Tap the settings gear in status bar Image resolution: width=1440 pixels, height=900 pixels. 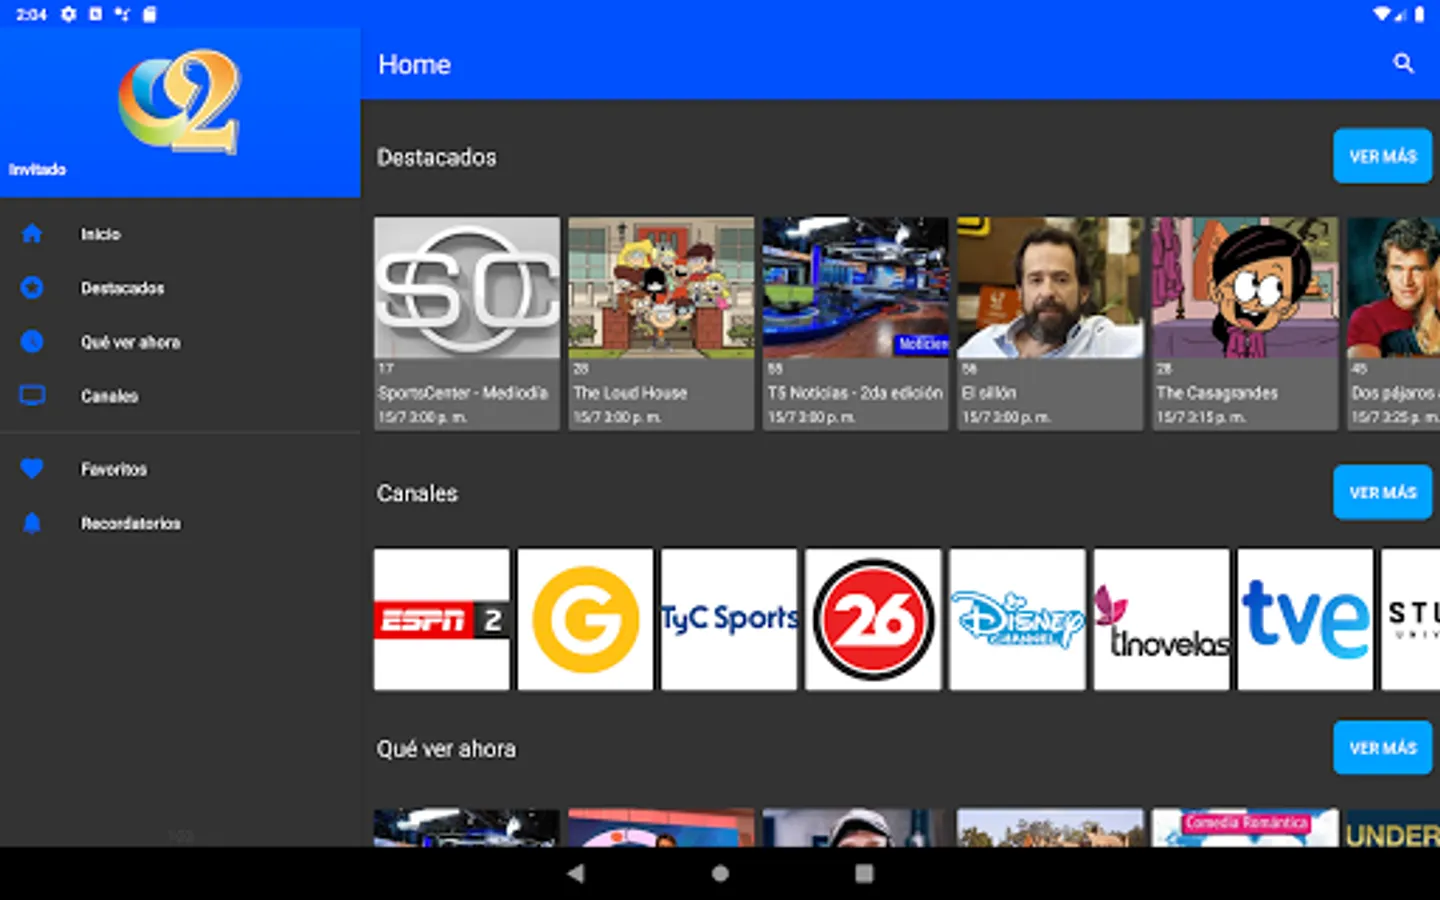coord(68,14)
